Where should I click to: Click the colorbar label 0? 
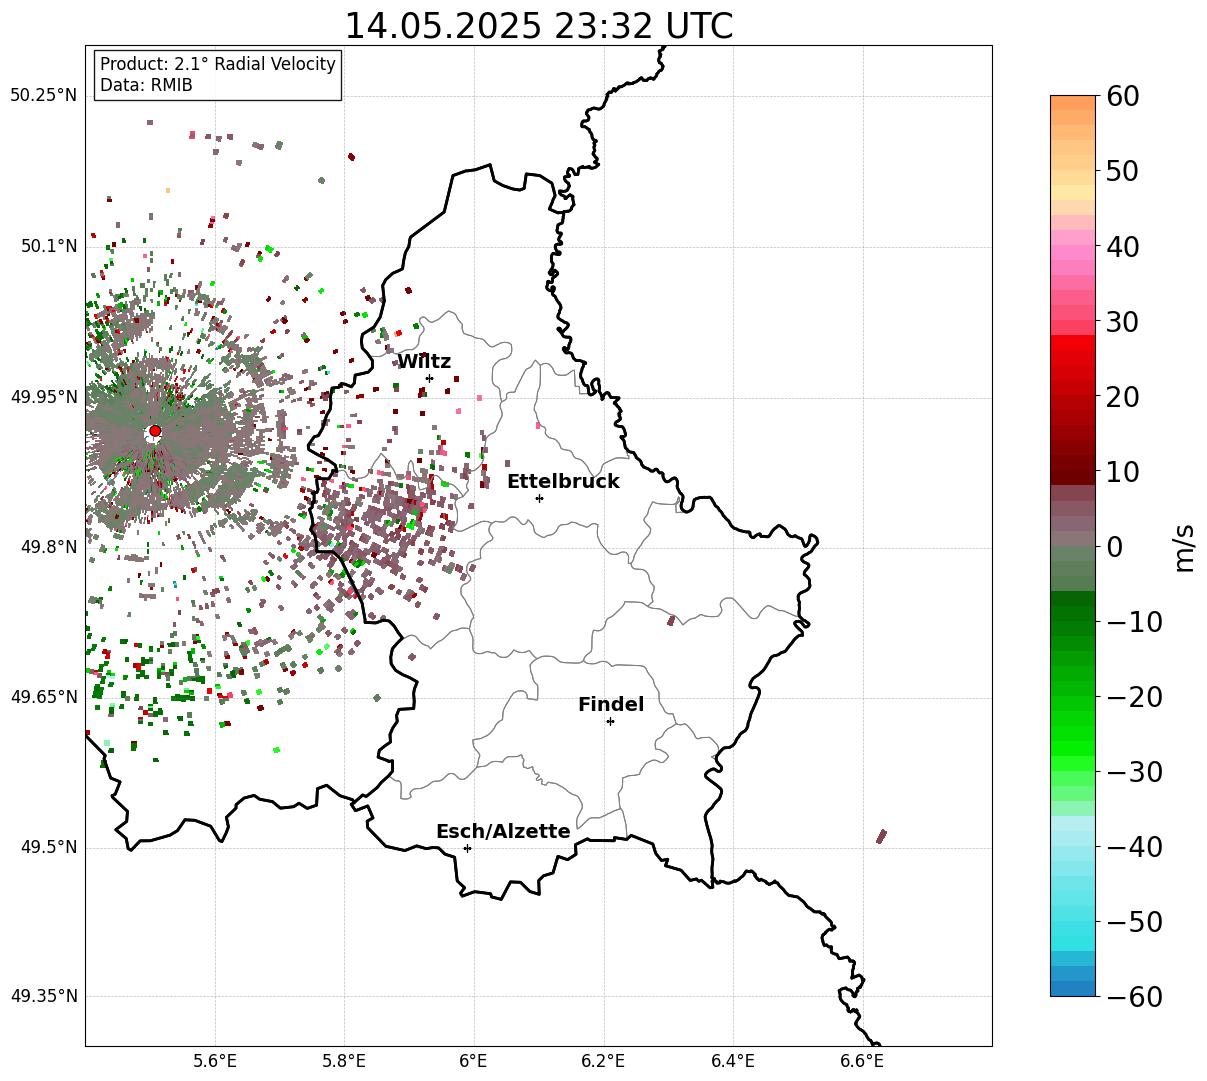1114,547
